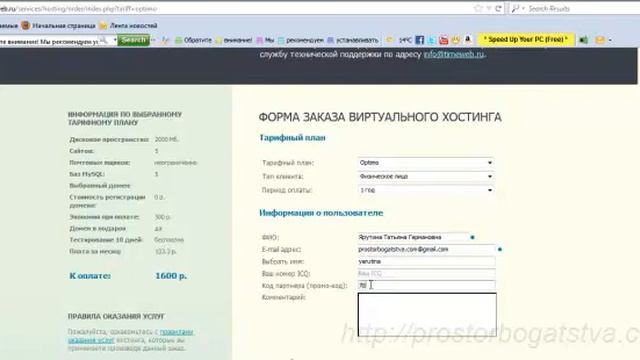Image resolution: width=640 pixels, height=360 pixels.
Task: Click the устанавливать toolbar item
Action: pos(353,40)
